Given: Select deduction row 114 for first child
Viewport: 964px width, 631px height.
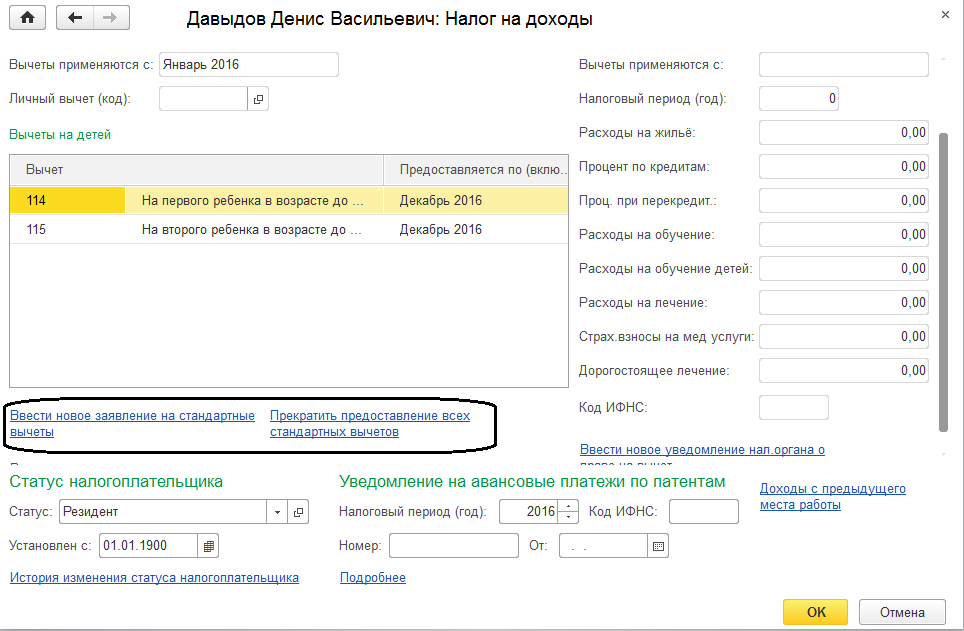Looking at the screenshot, I should point(200,200).
